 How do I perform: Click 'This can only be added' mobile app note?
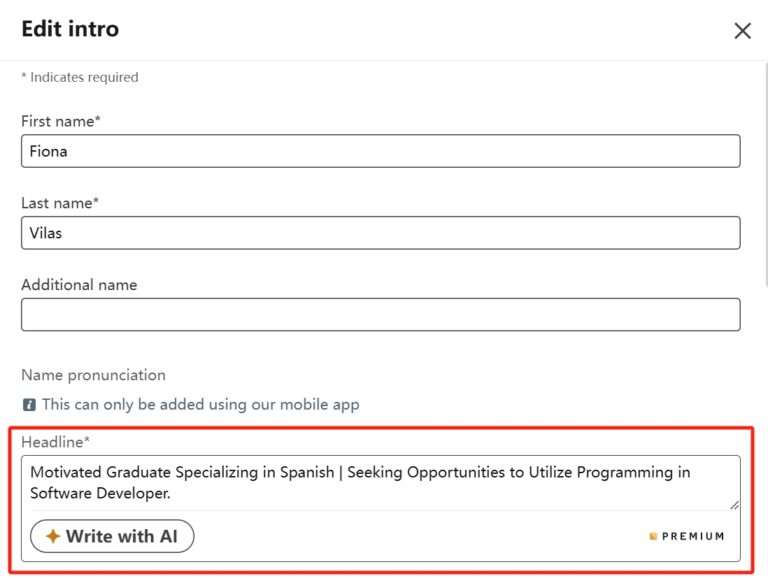coord(200,405)
